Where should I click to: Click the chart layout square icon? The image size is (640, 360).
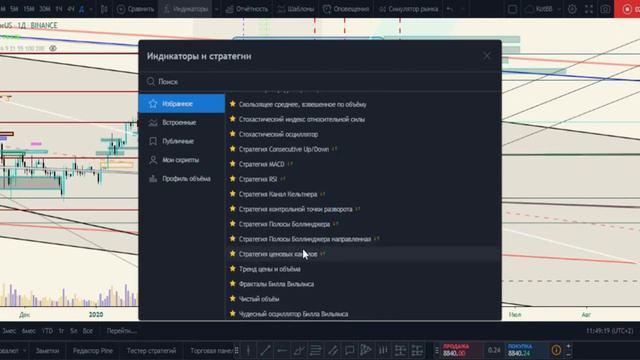point(512,9)
